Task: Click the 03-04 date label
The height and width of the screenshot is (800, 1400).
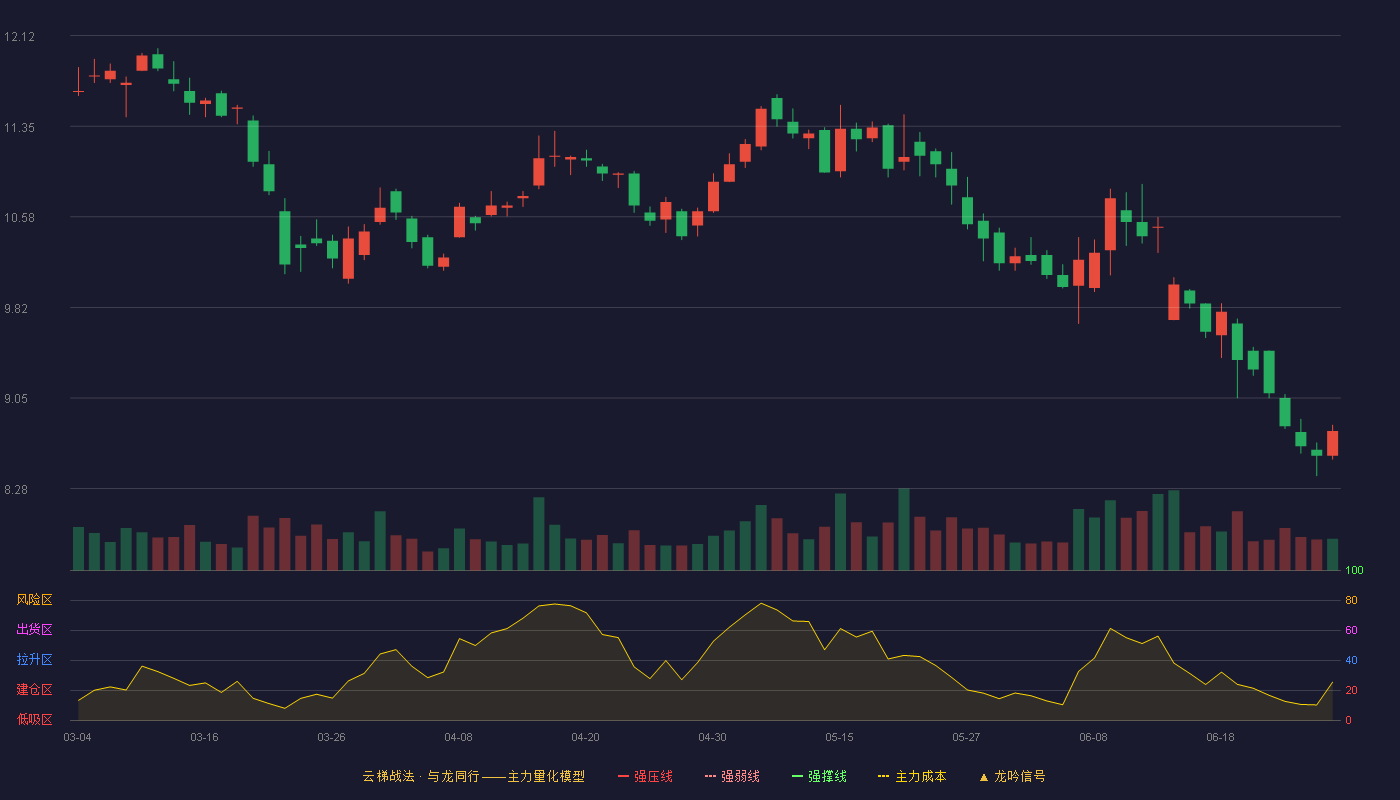Action: (x=77, y=737)
